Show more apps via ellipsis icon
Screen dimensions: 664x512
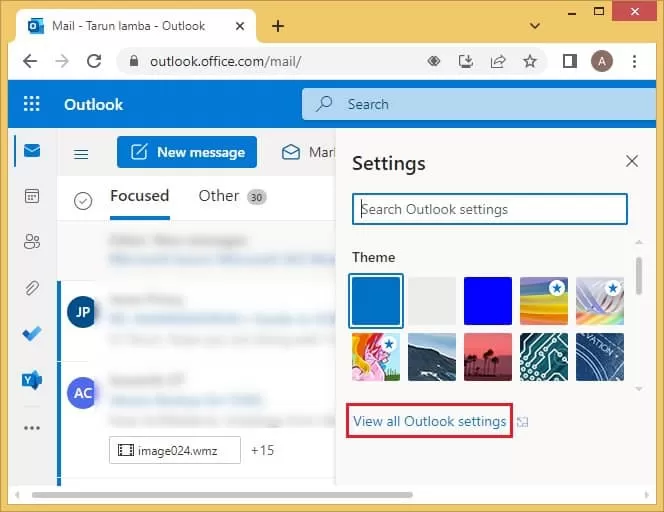[32, 428]
